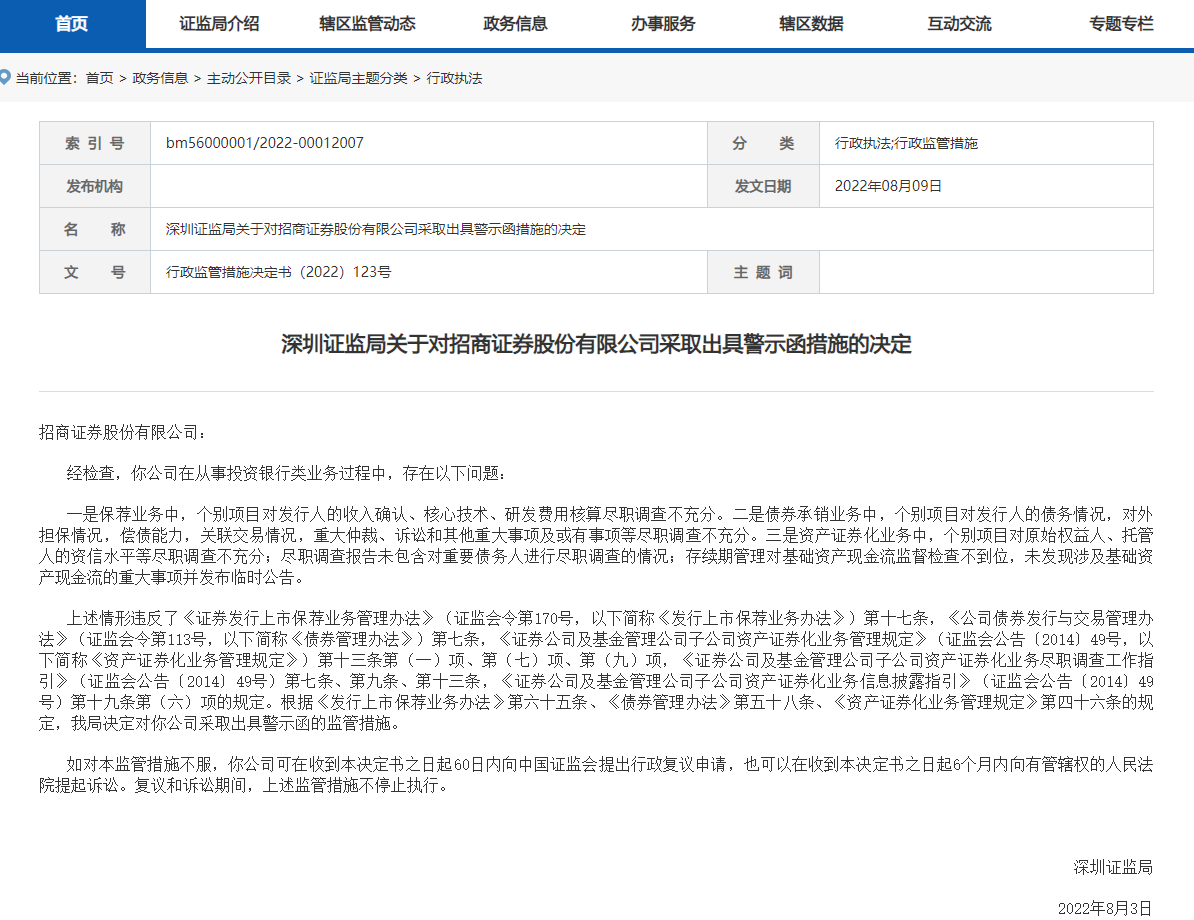Select the 政务信息 navigation menu item
Viewport: 1194px width, 920px height.
coord(515,24)
